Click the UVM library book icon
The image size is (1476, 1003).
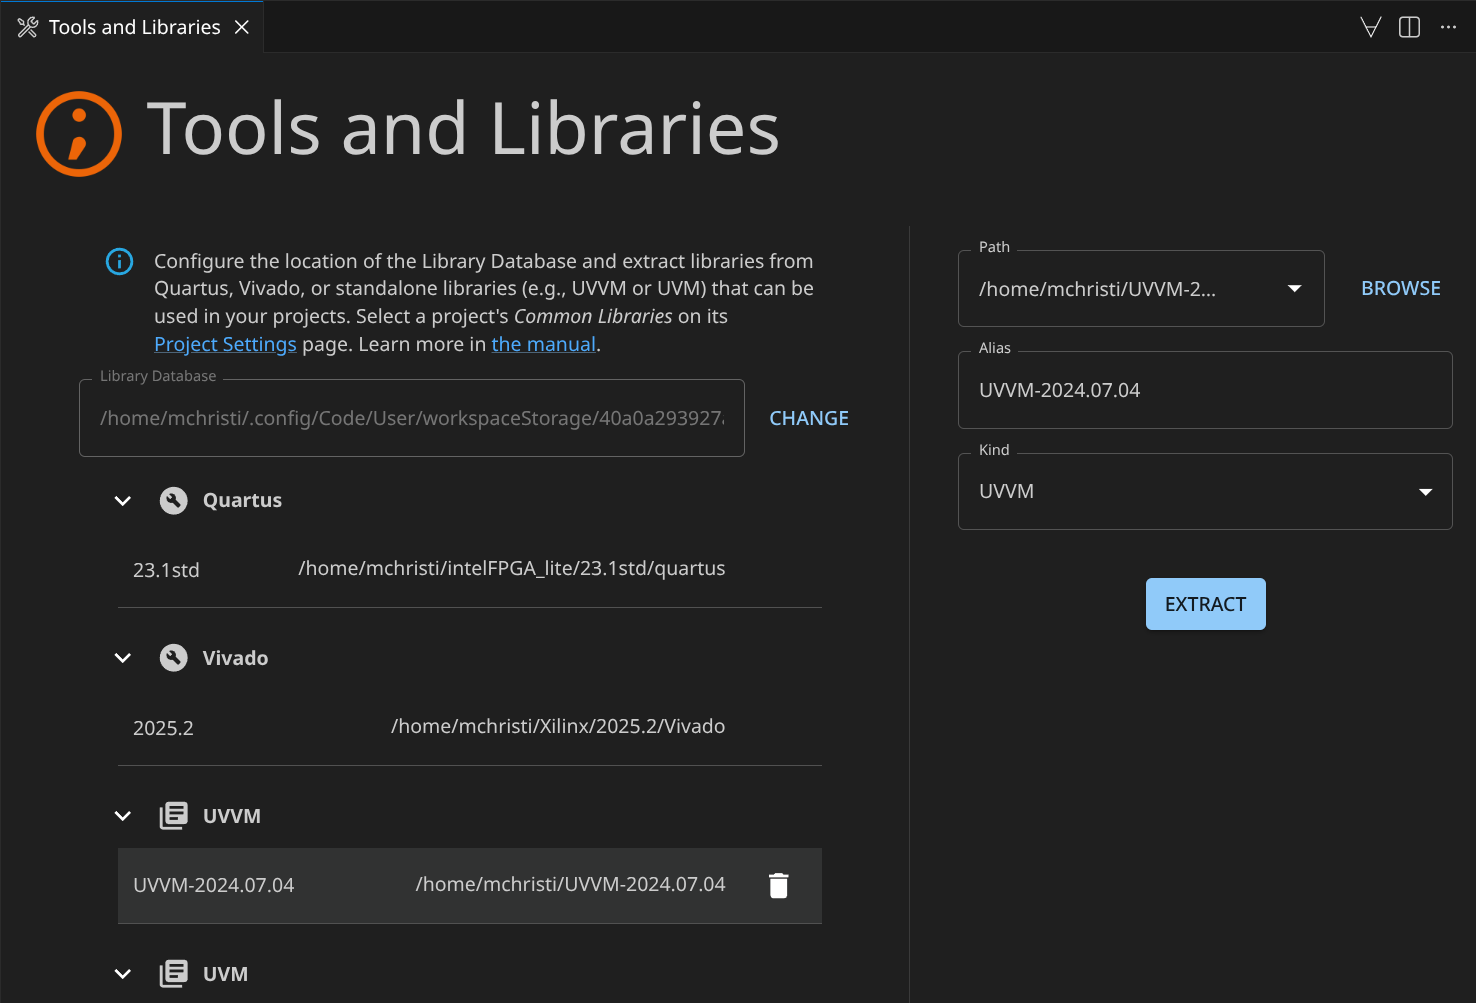pos(174,974)
